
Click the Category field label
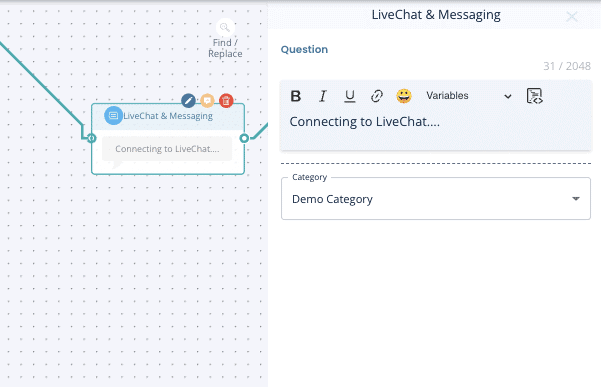click(x=309, y=177)
